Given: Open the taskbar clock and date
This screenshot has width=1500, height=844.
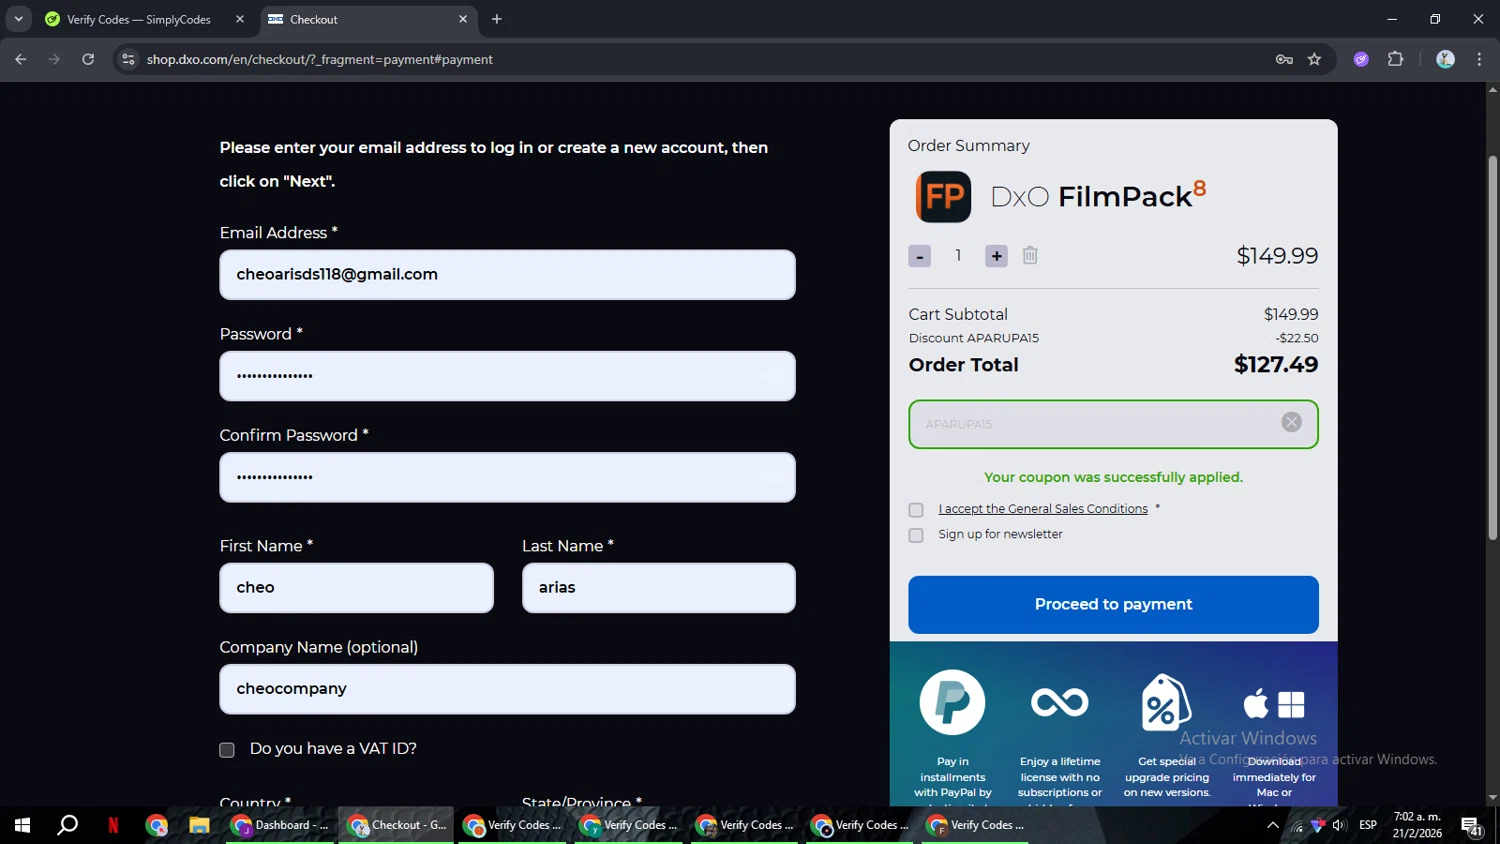Looking at the screenshot, I should pos(1417,825).
